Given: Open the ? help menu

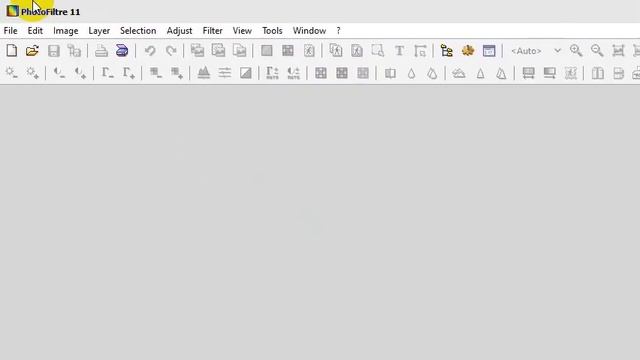Looking at the screenshot, I should [x=338, y=31].
